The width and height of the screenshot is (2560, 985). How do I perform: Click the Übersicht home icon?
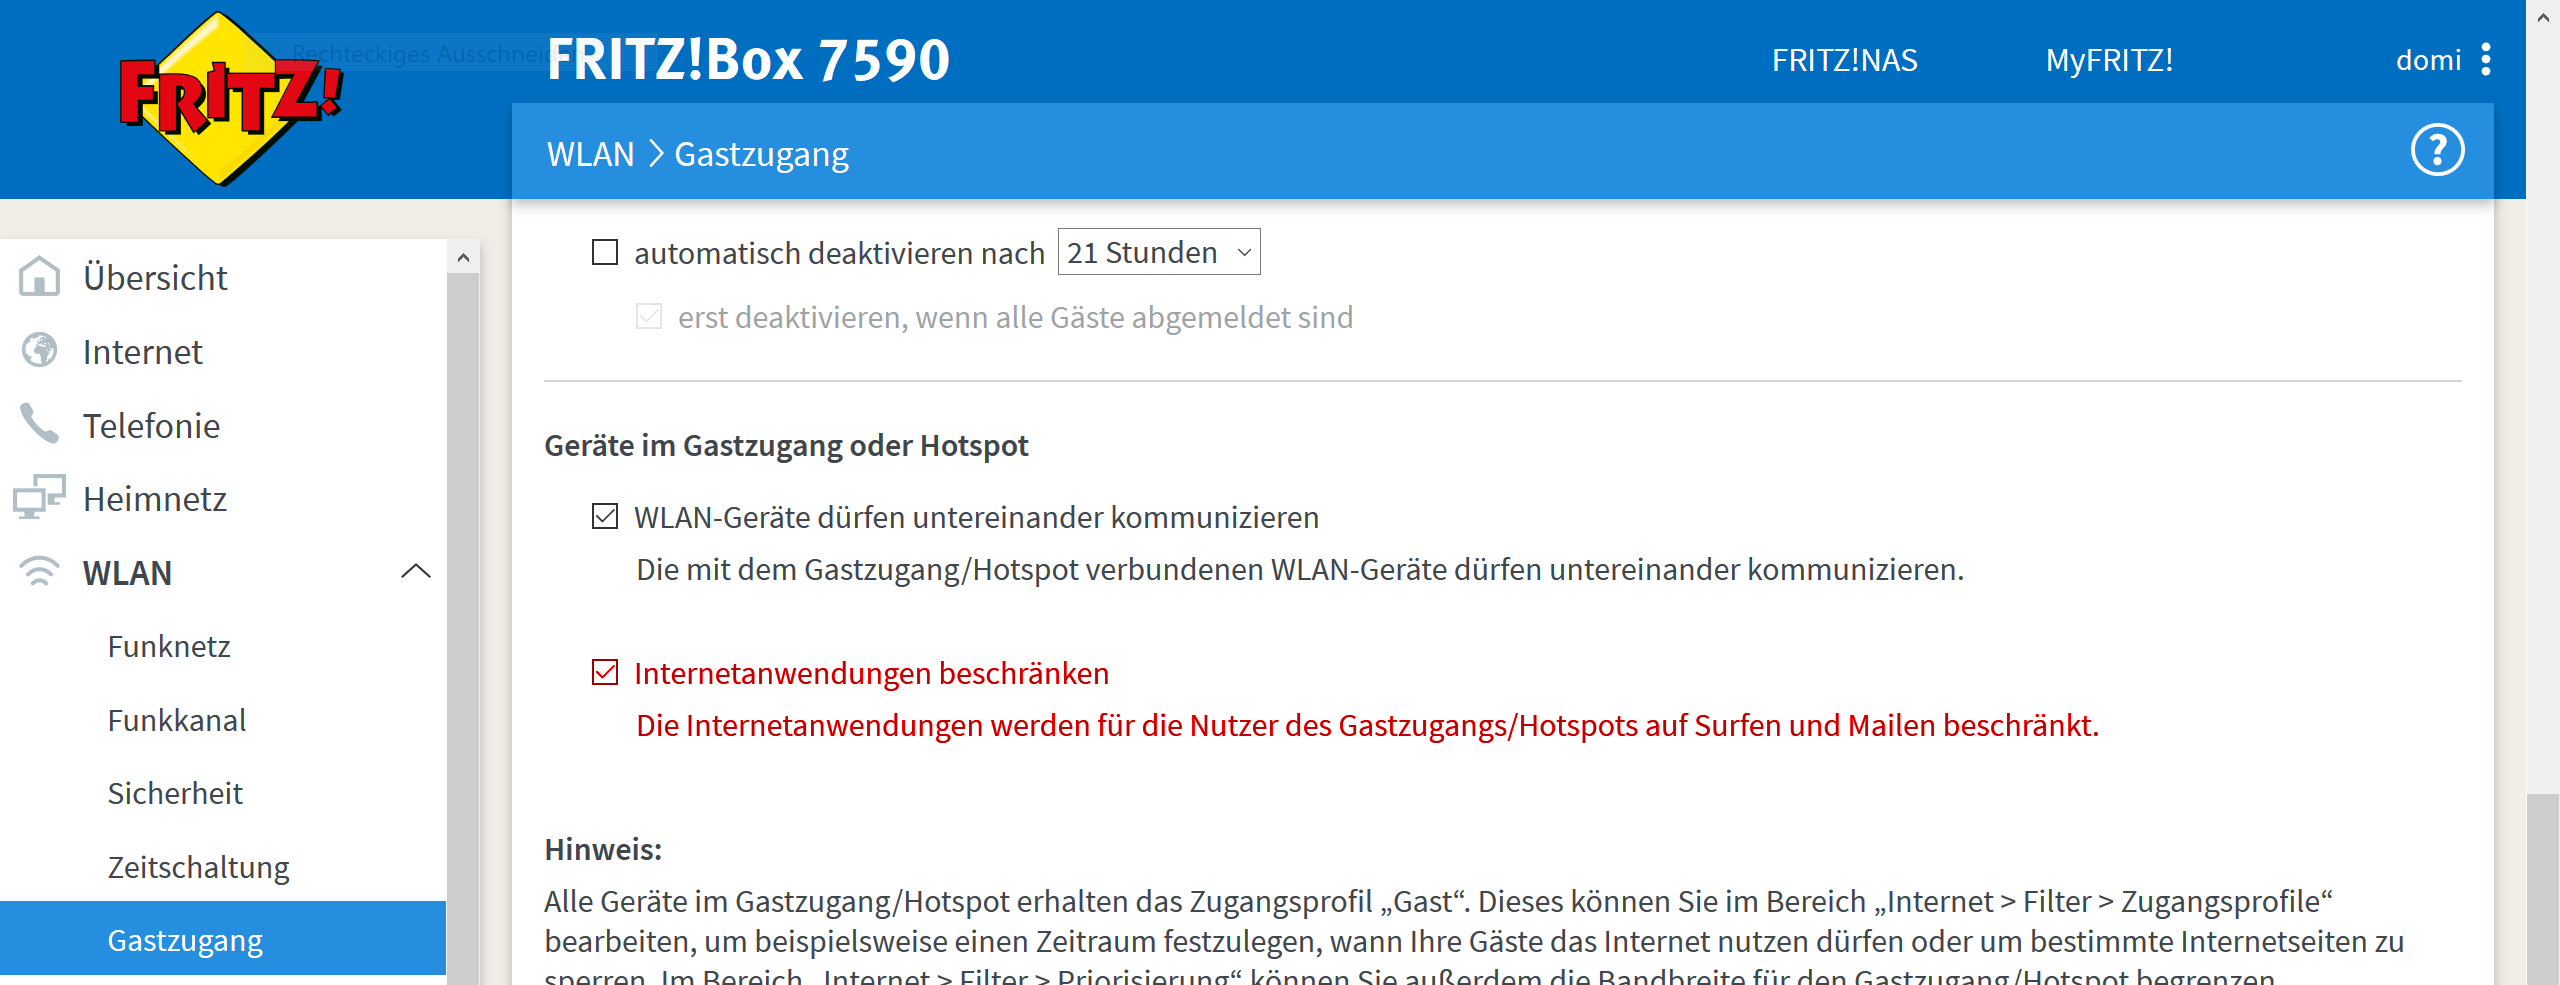coord(40,277)
